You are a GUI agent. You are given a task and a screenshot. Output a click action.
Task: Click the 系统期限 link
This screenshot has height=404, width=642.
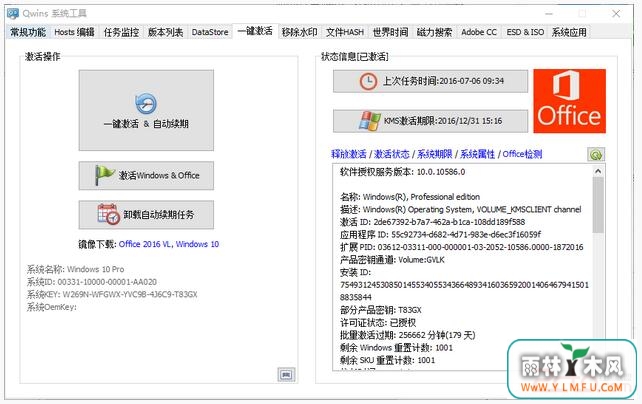coord(435,154)
